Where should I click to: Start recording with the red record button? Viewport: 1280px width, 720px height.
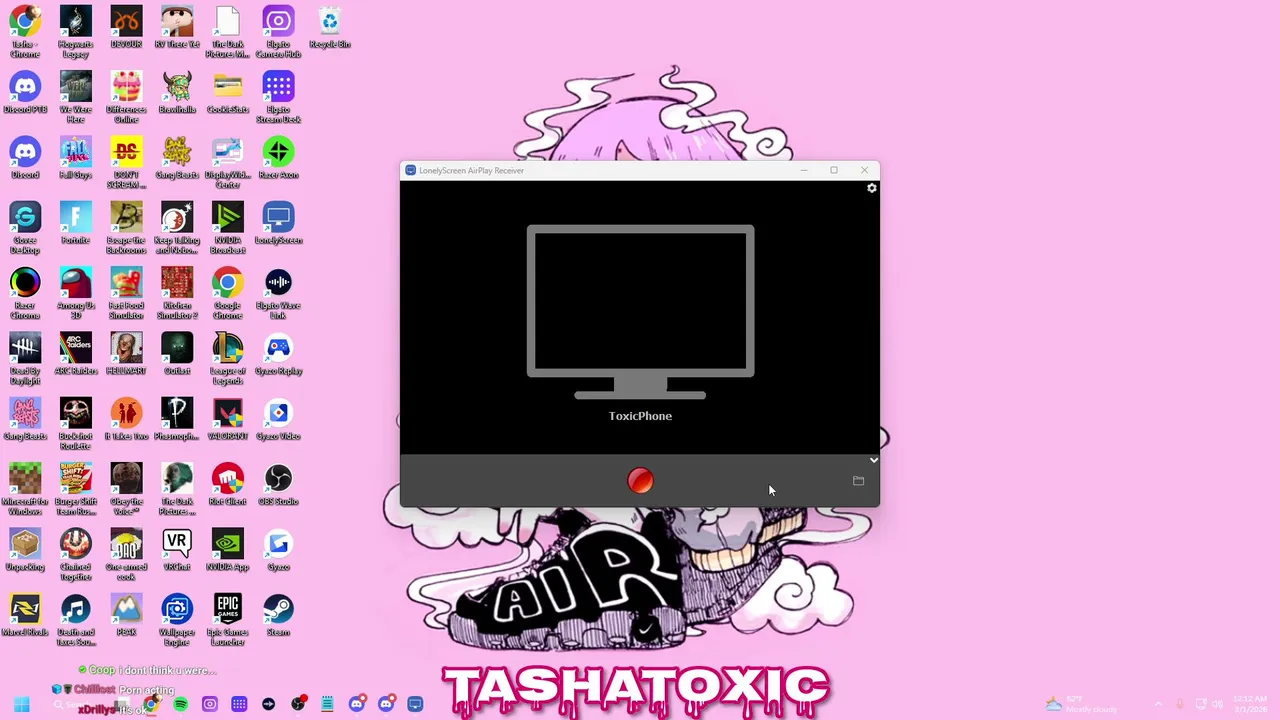640,481
